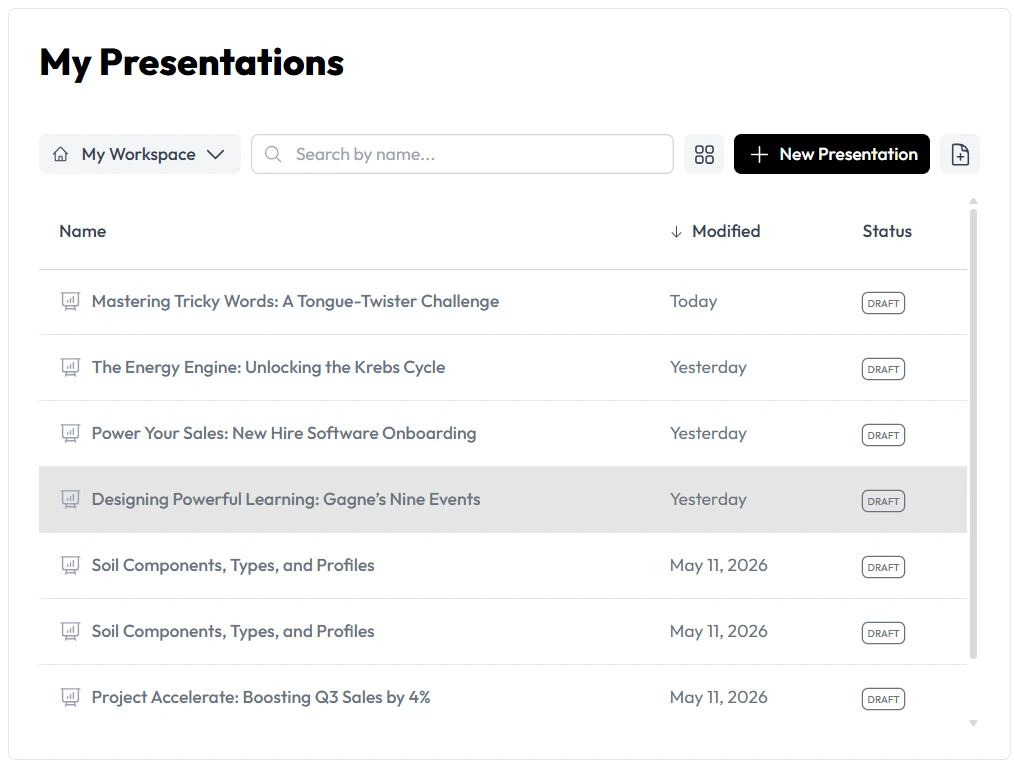
Task: Click the Name column header
Action: click(83, 231)
